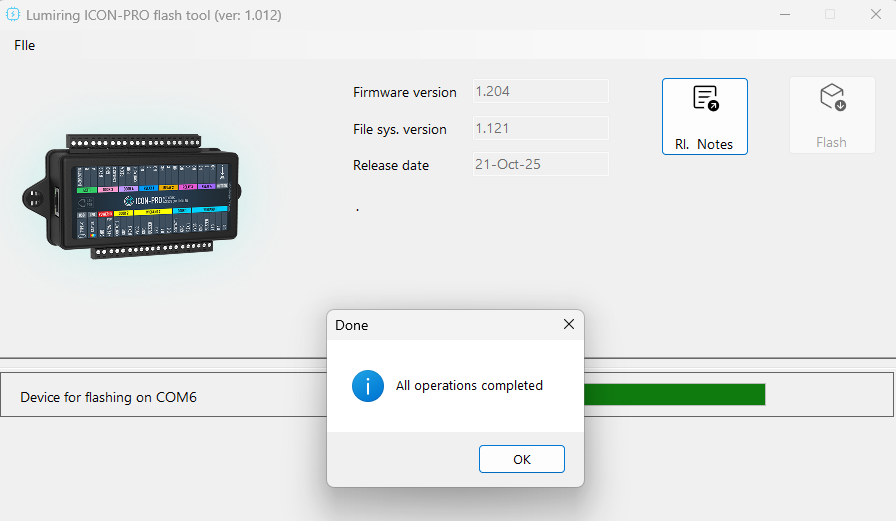Click the Done dialog title bar

pos(440,325)
